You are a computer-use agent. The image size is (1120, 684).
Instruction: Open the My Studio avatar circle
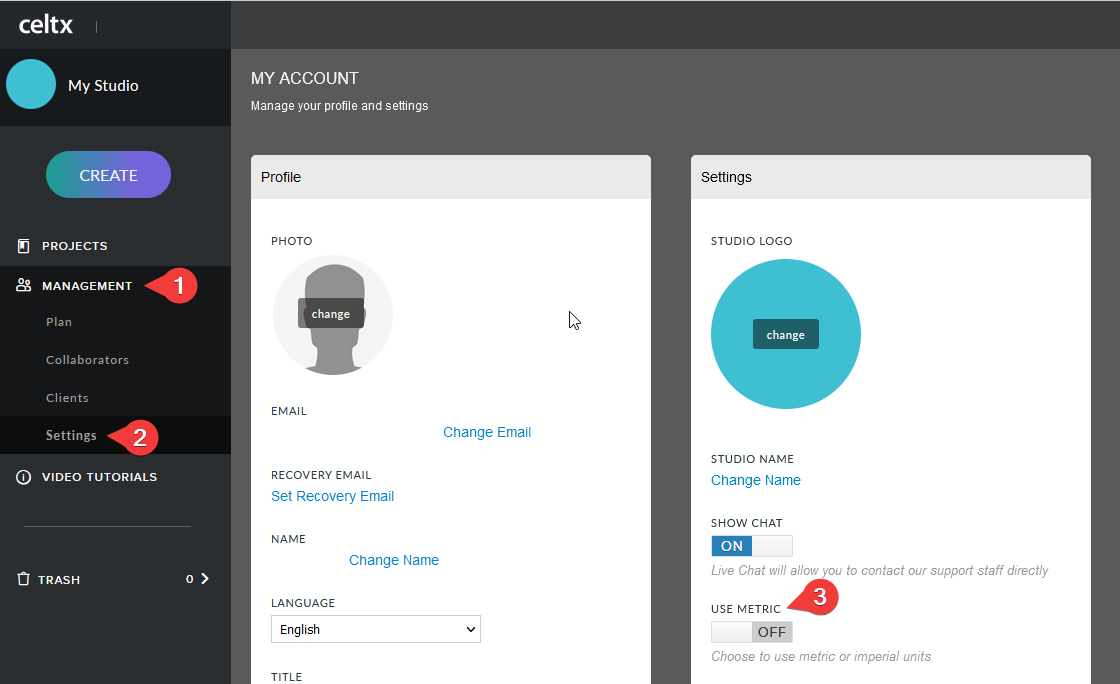pyautogui.click(x=31, y=84)
